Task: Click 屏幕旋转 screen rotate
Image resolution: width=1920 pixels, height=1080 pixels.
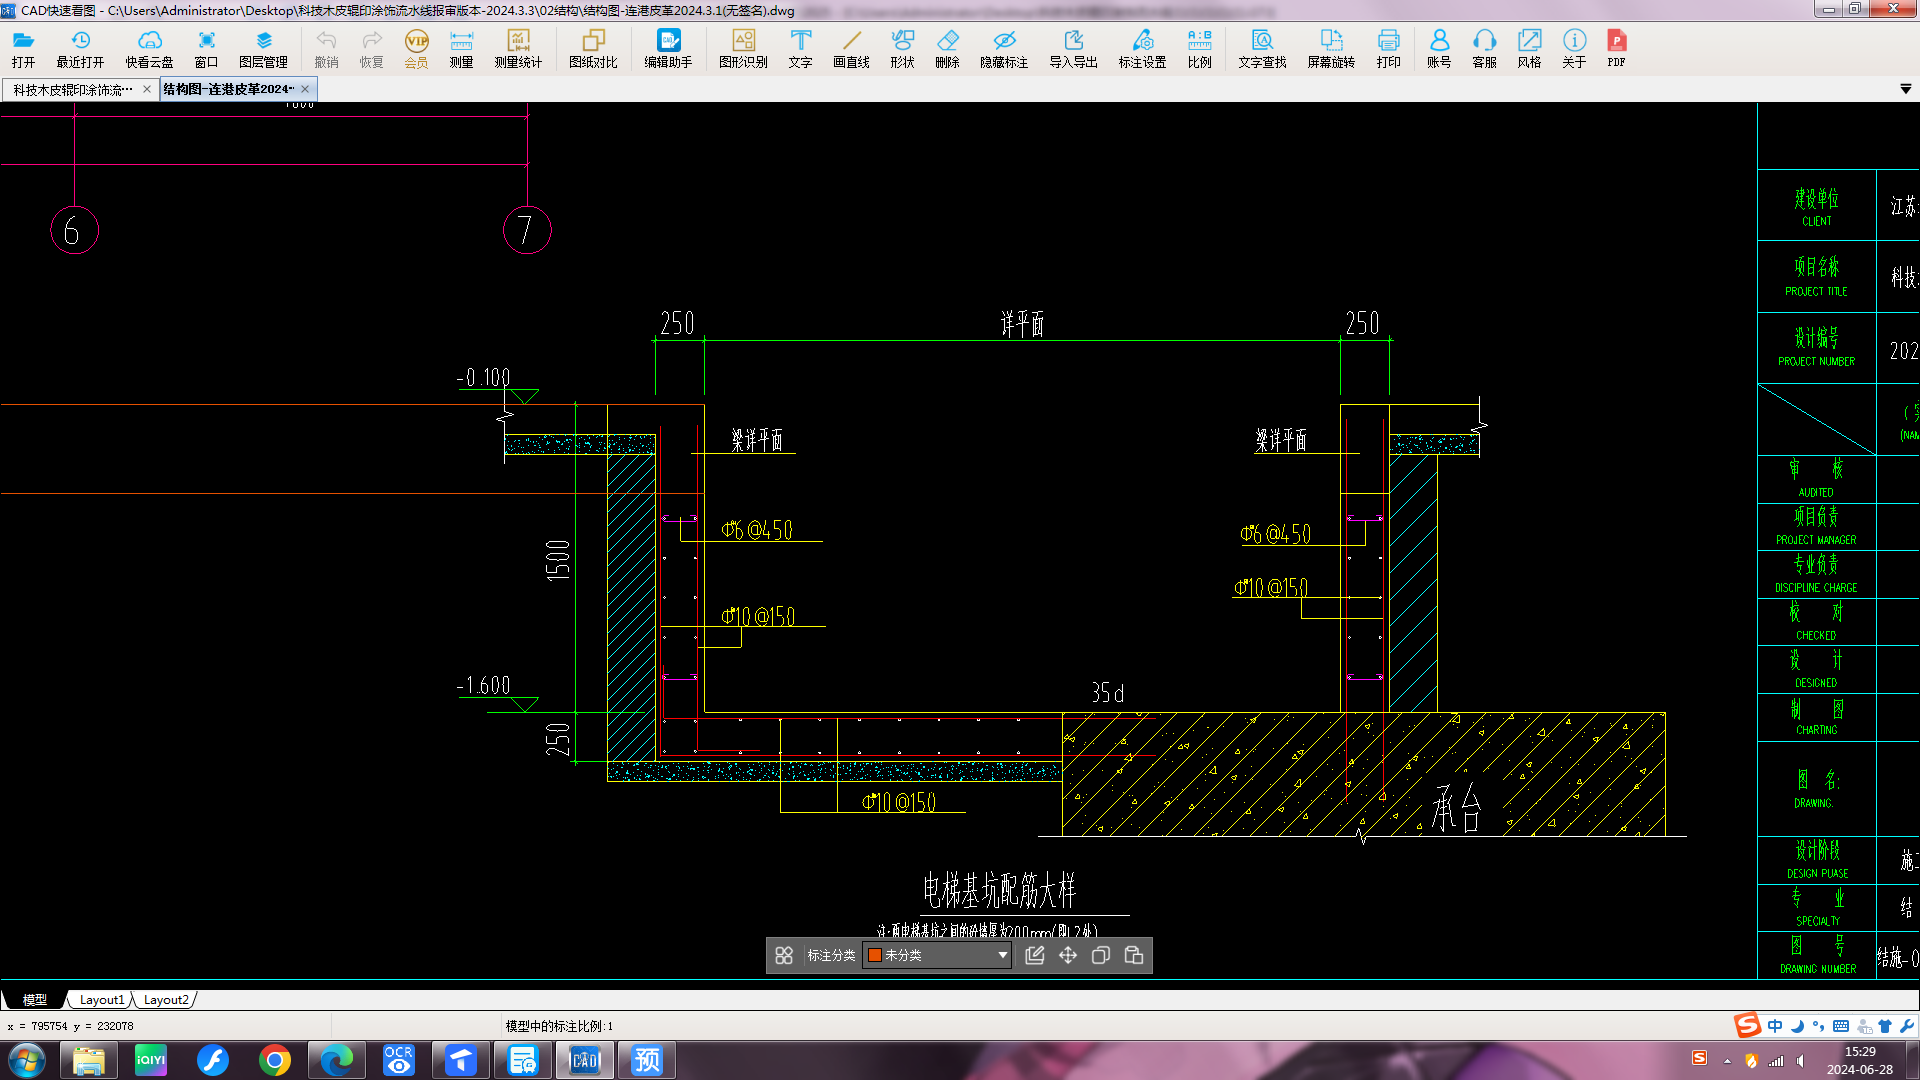Action: [x=1331, y=48]
